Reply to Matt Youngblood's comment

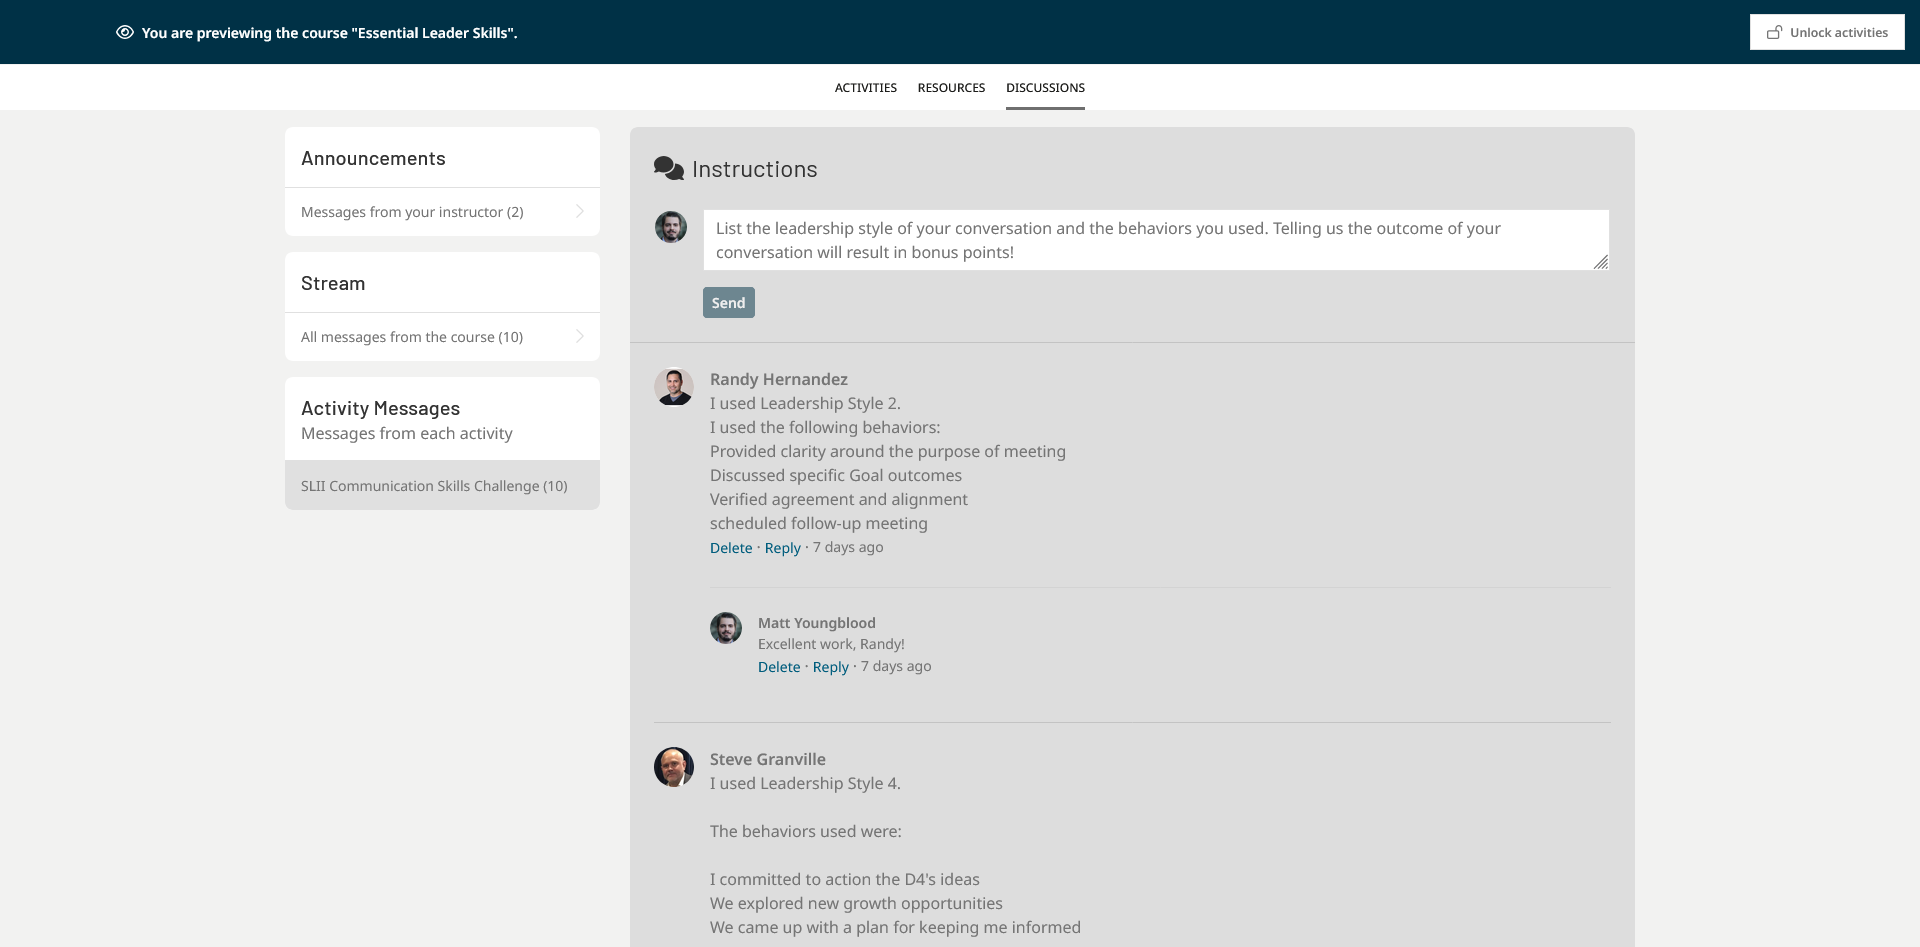click(x=831, y=667)
